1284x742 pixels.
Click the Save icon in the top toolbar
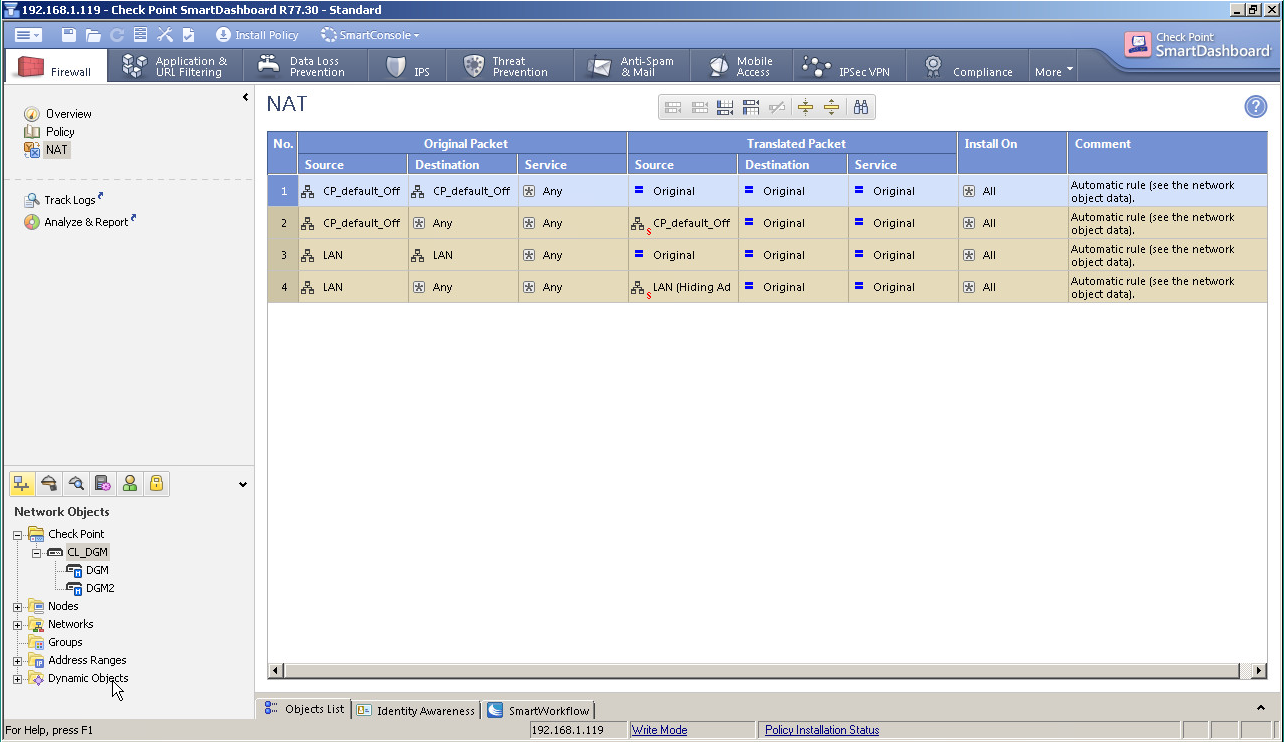69,35
